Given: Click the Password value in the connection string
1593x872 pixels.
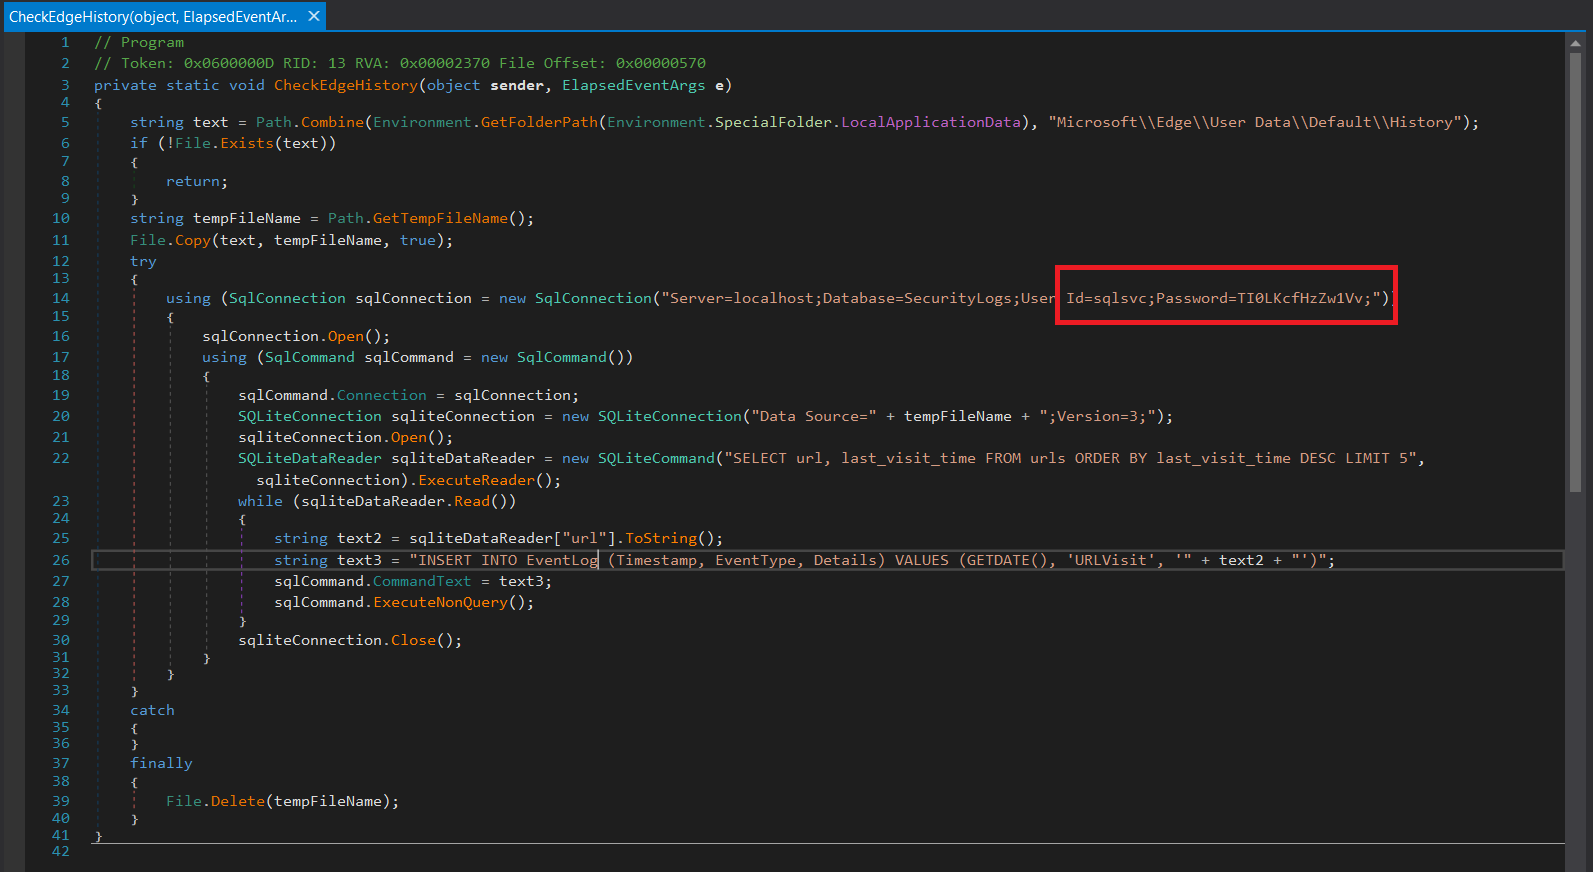Looking at the screenshot, I should click(x=1301, y=298).
